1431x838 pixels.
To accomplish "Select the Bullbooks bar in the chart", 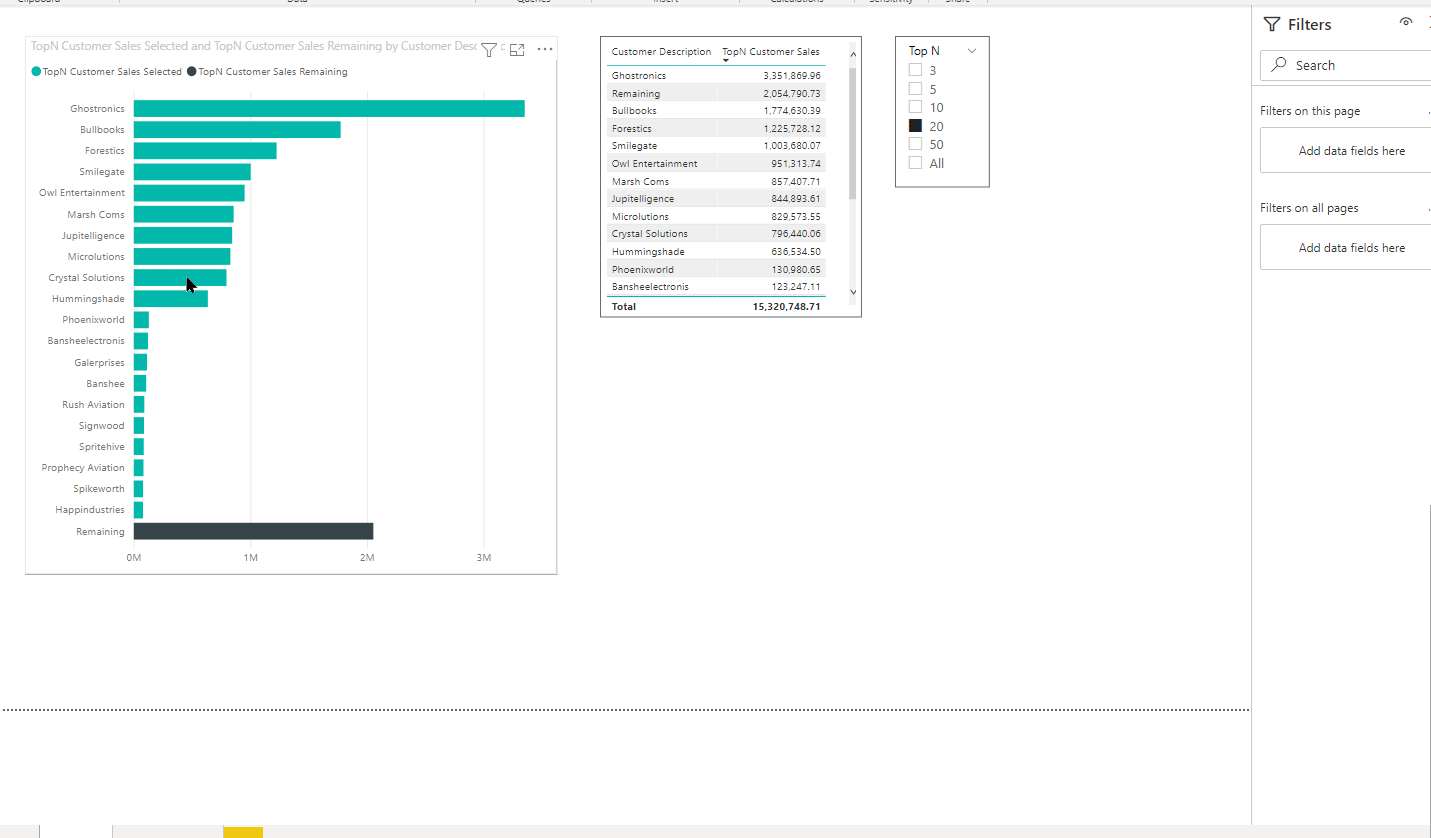I will tap(237, 130).
